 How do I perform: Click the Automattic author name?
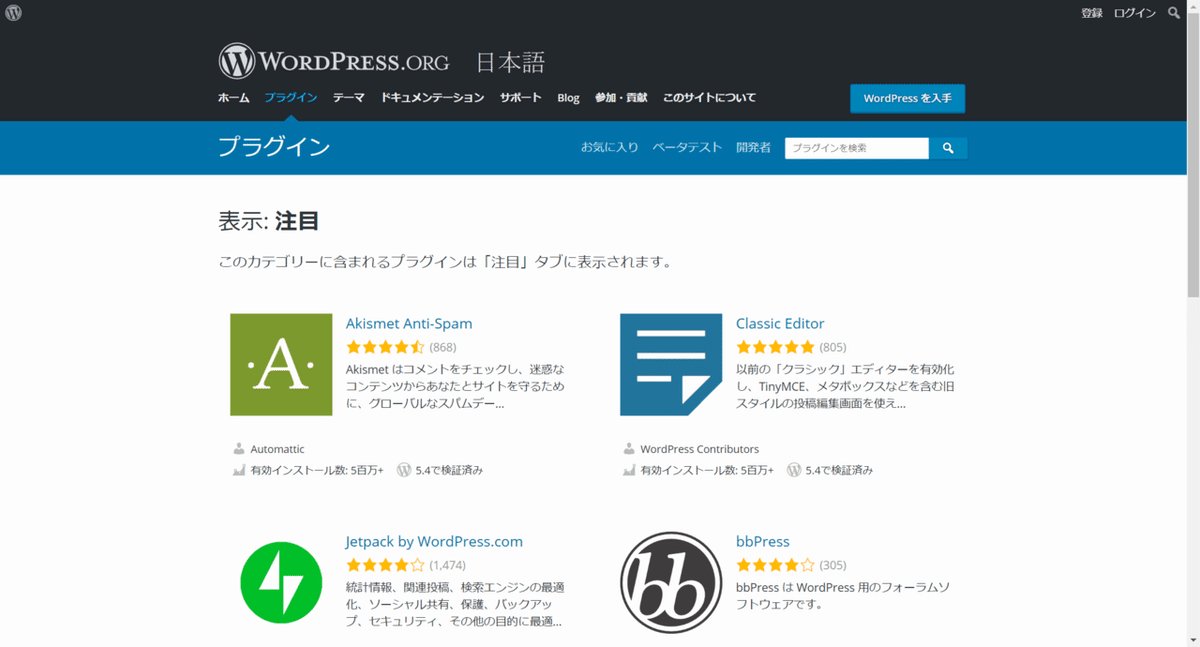(277, 449)
